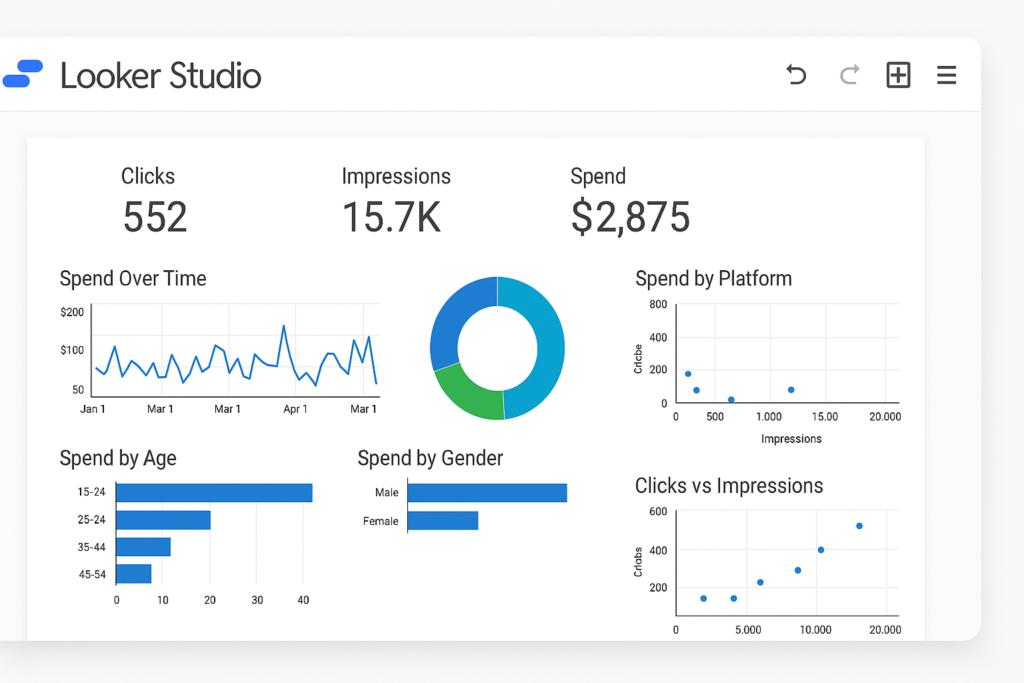
Task: Click the undo arrow icon
Action: [796, 75]
